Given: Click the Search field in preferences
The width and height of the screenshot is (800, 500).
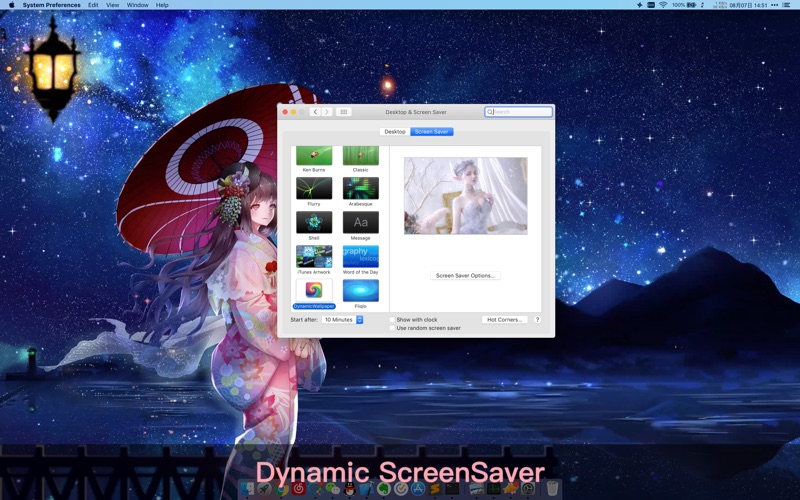Looking at the screenshot, I should point(520,112).
